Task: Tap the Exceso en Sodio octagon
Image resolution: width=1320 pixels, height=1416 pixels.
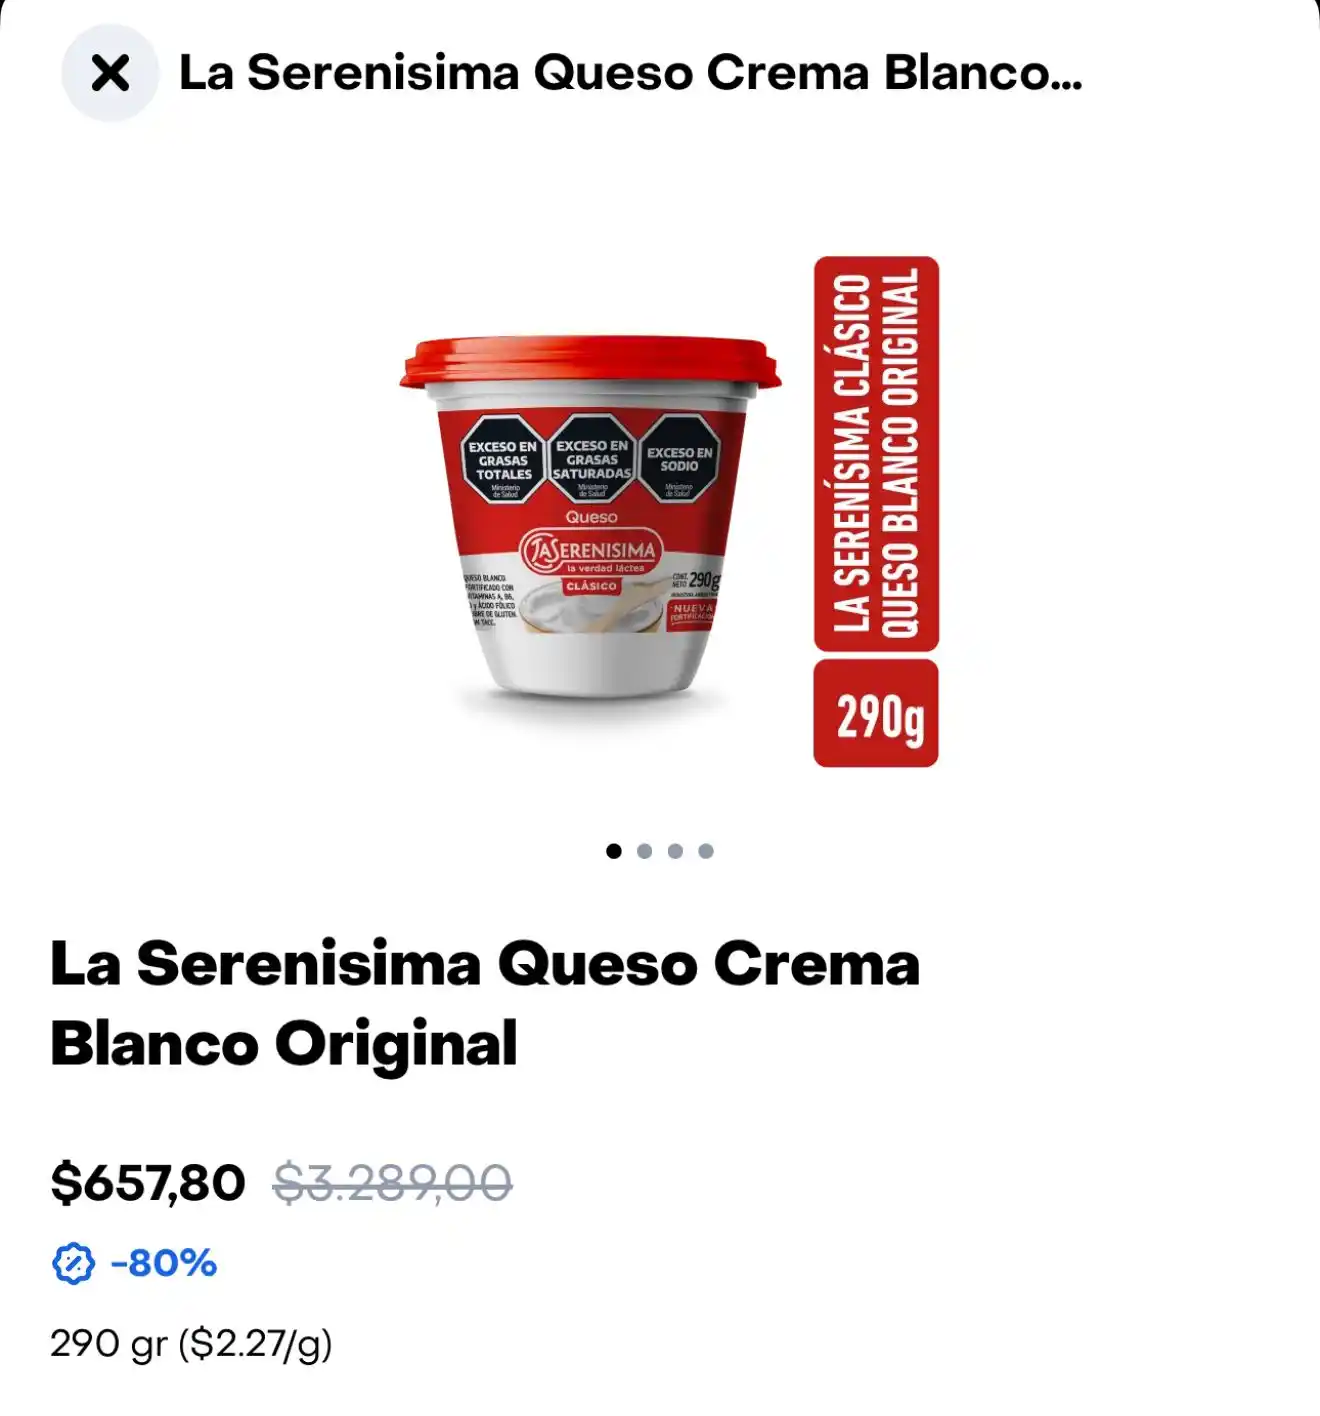Action: coord(679,459)
